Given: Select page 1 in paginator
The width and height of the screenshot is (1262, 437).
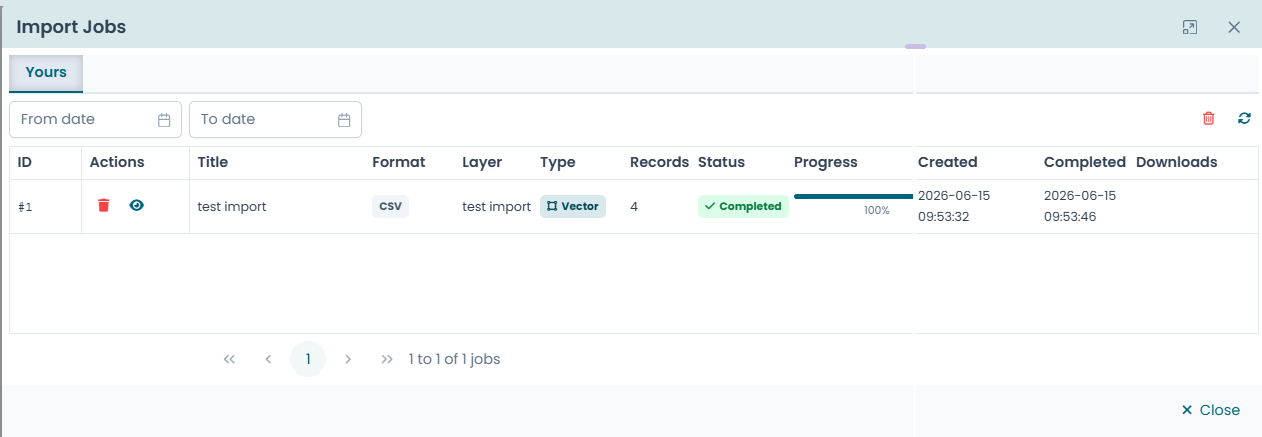Looking at the screenshot, I should point(308,359).
